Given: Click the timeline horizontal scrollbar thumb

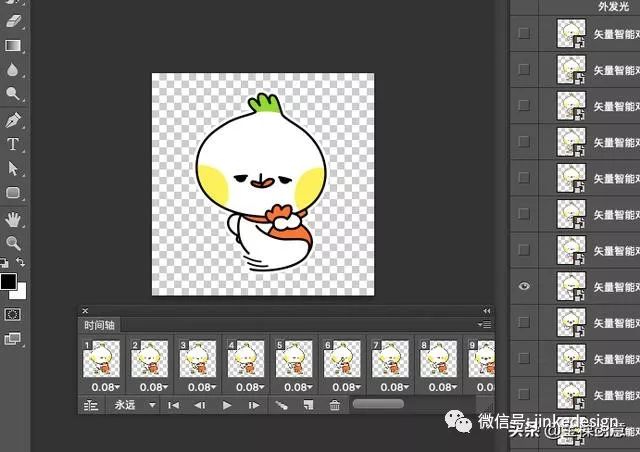Looking at the screenshot, I should (378, 404).
